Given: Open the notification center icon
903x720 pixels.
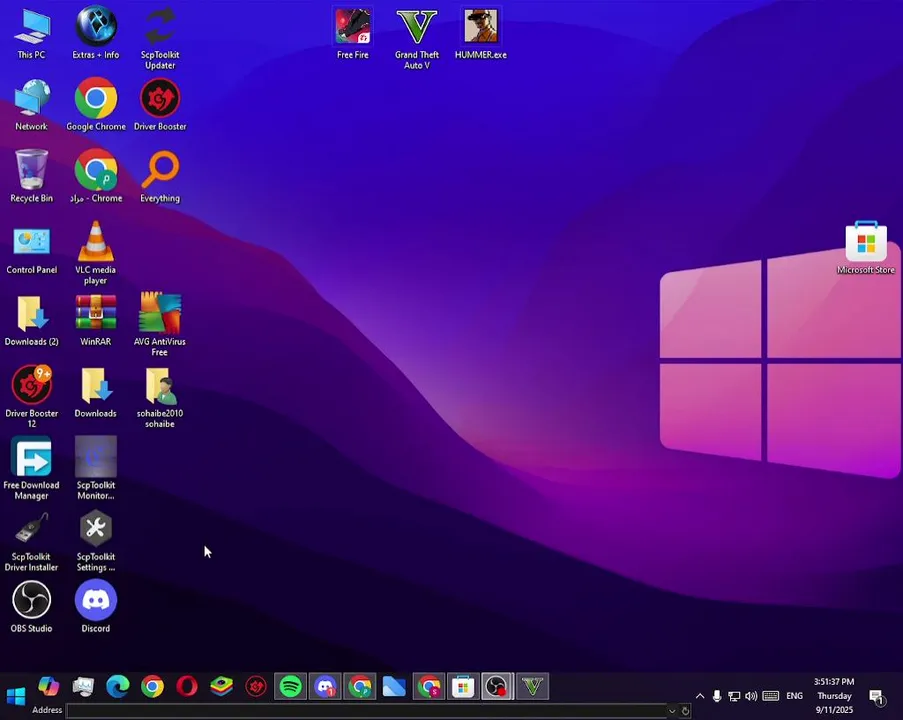Looking at the screenshot, I should click(877, 697).
